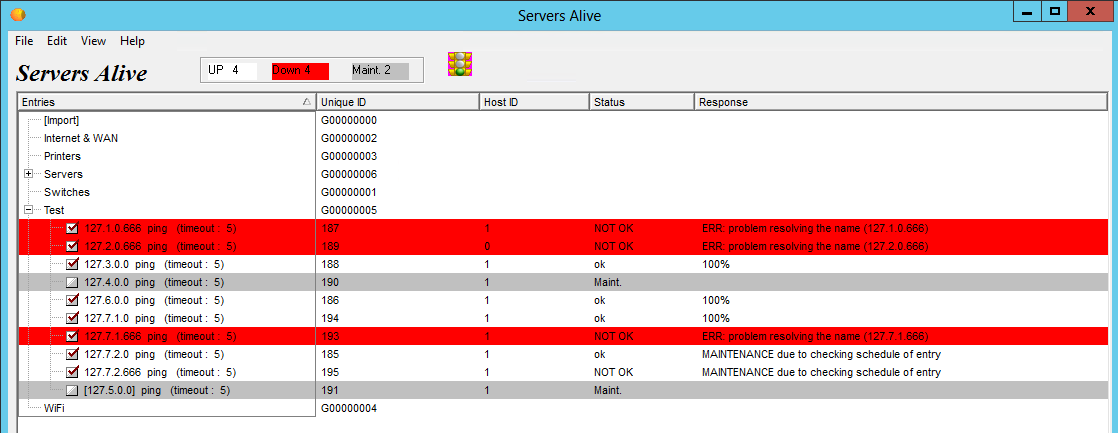The width and height of the screenshot is (1118, 433).
Task: Enable the [127.5.0.0] ping checkbox
Action: point(72,390)
